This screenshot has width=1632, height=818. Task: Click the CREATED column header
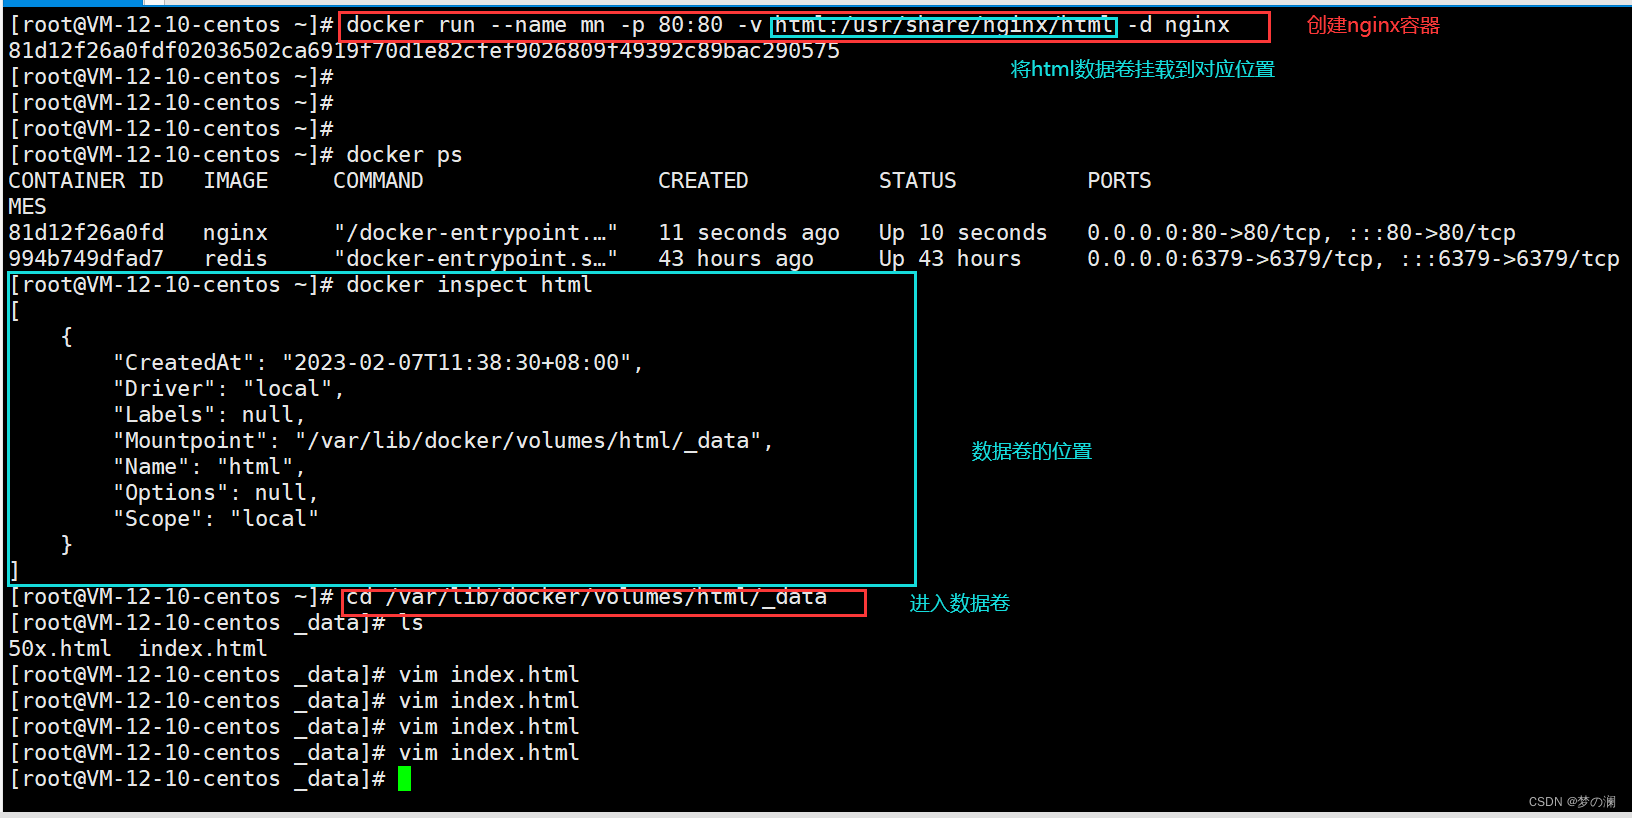tap(703, 181)
